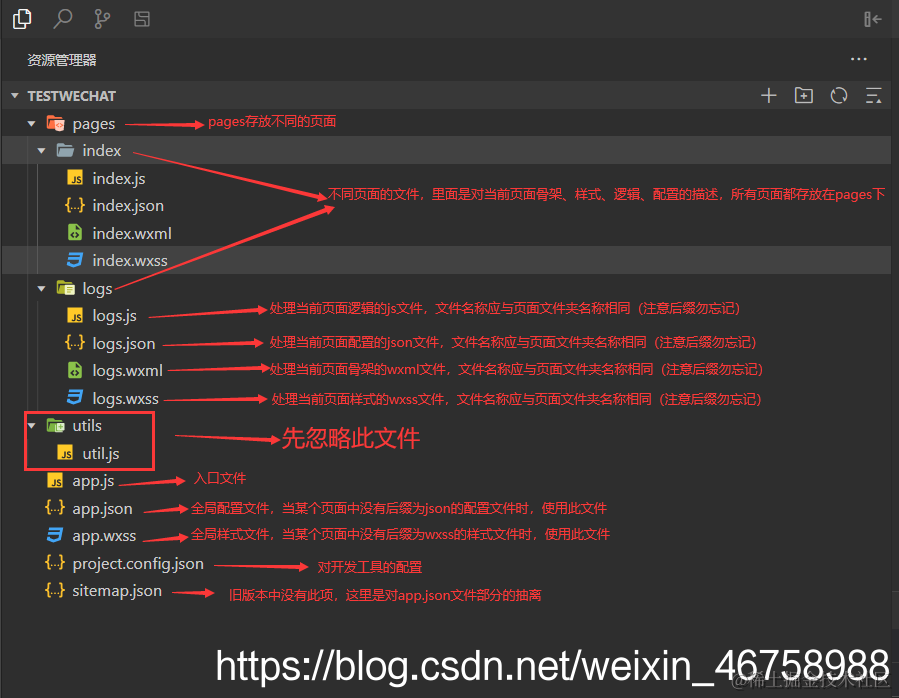Screen dimensions: 899x698
Task: Create a new file using the plus icon
Action: click(x=768, y=95)
